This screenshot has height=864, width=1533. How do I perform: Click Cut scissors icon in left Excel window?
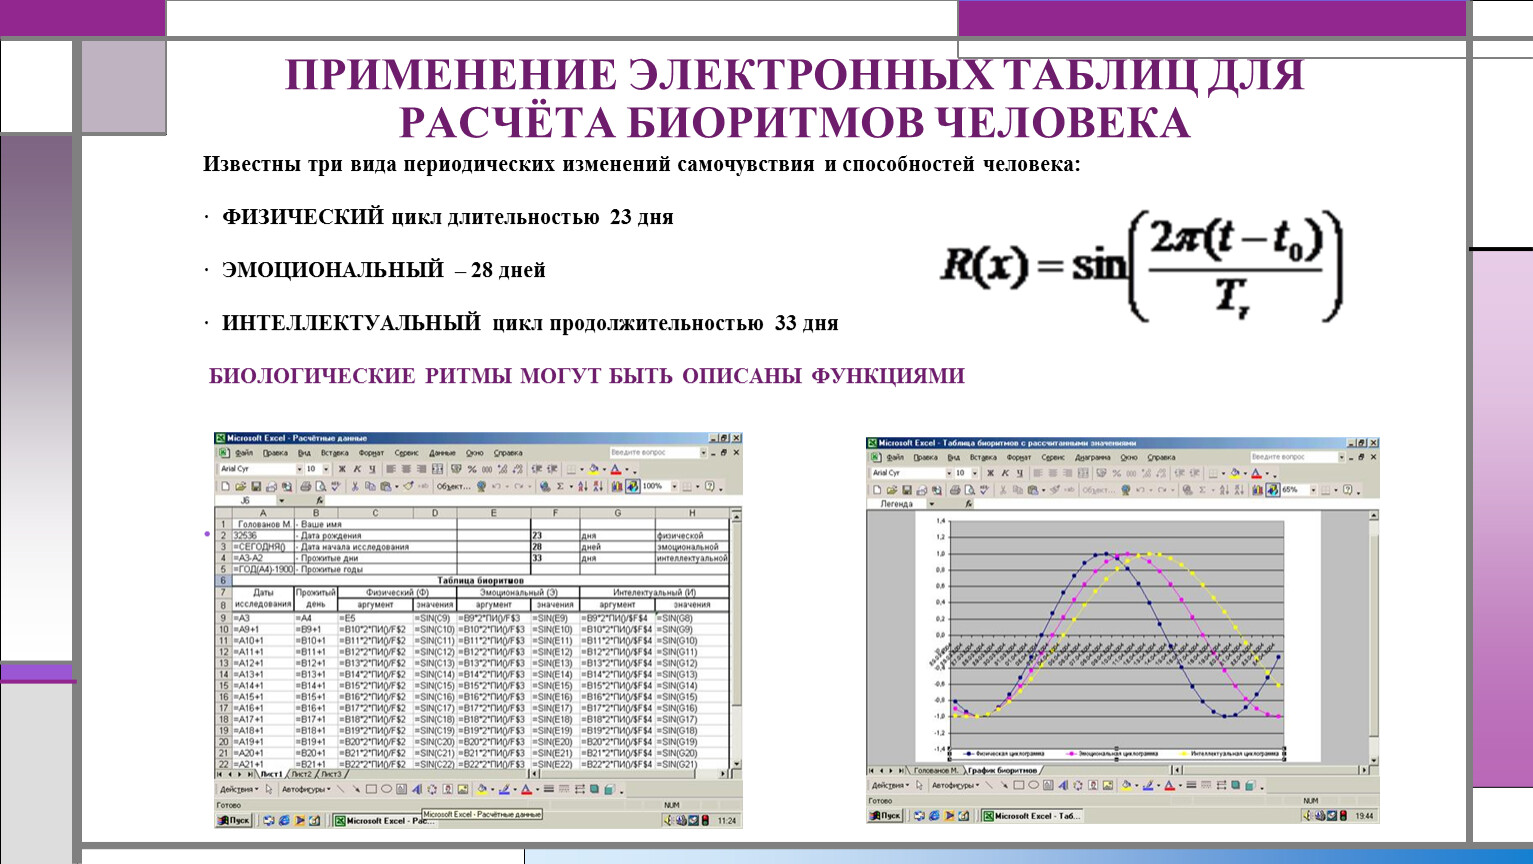tap(354, 487)
